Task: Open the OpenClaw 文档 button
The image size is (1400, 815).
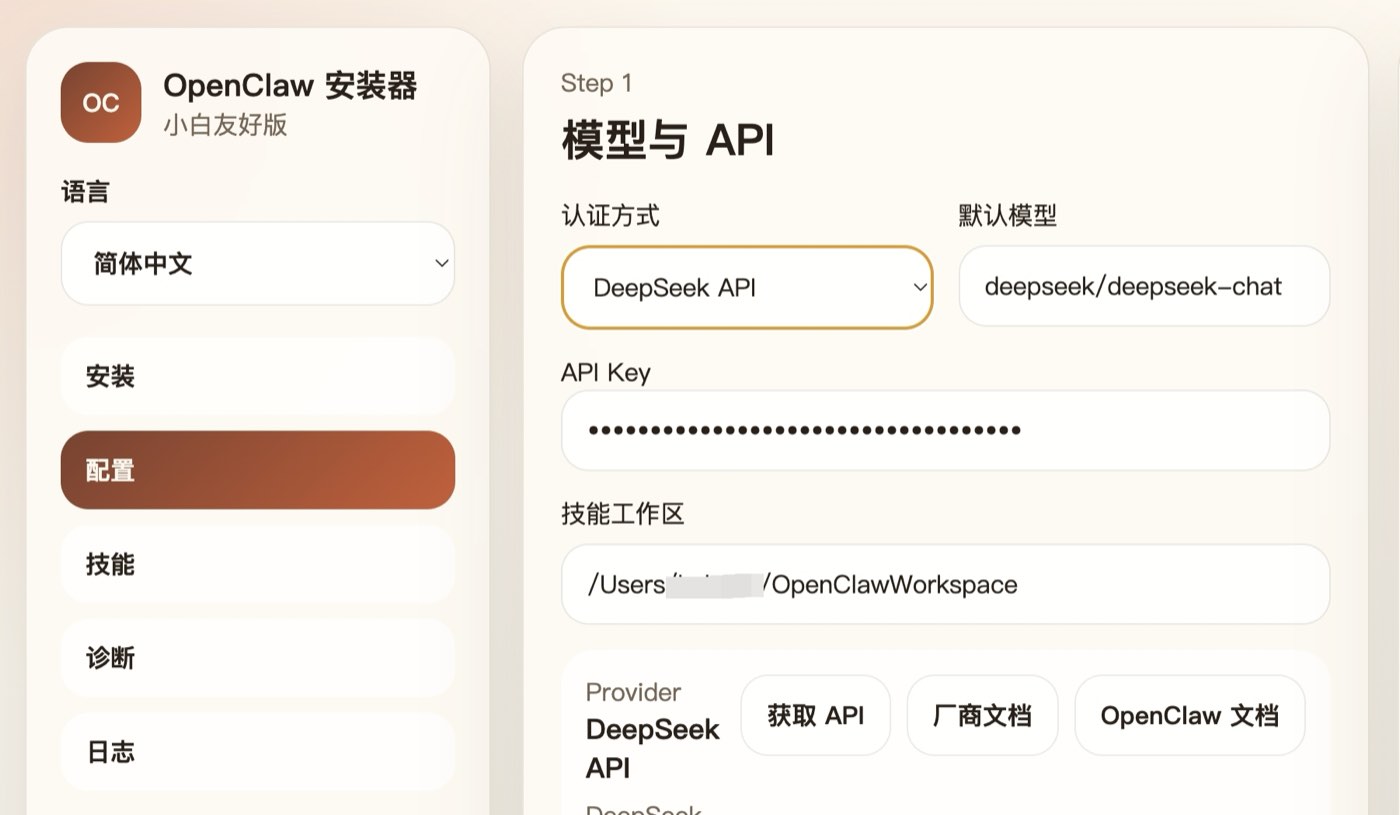Action: pyautogui.click(x=1190, y=715)
